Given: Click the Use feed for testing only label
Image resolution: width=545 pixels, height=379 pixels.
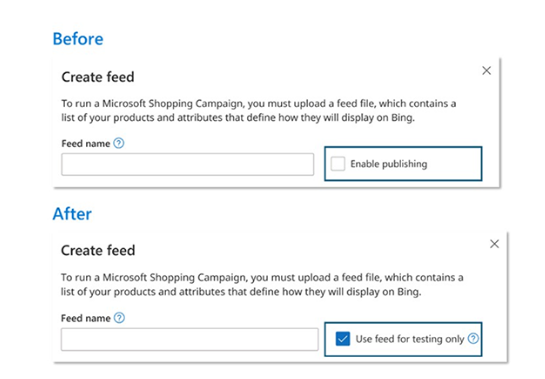Looking at the screenshot, I should point(410,339).
